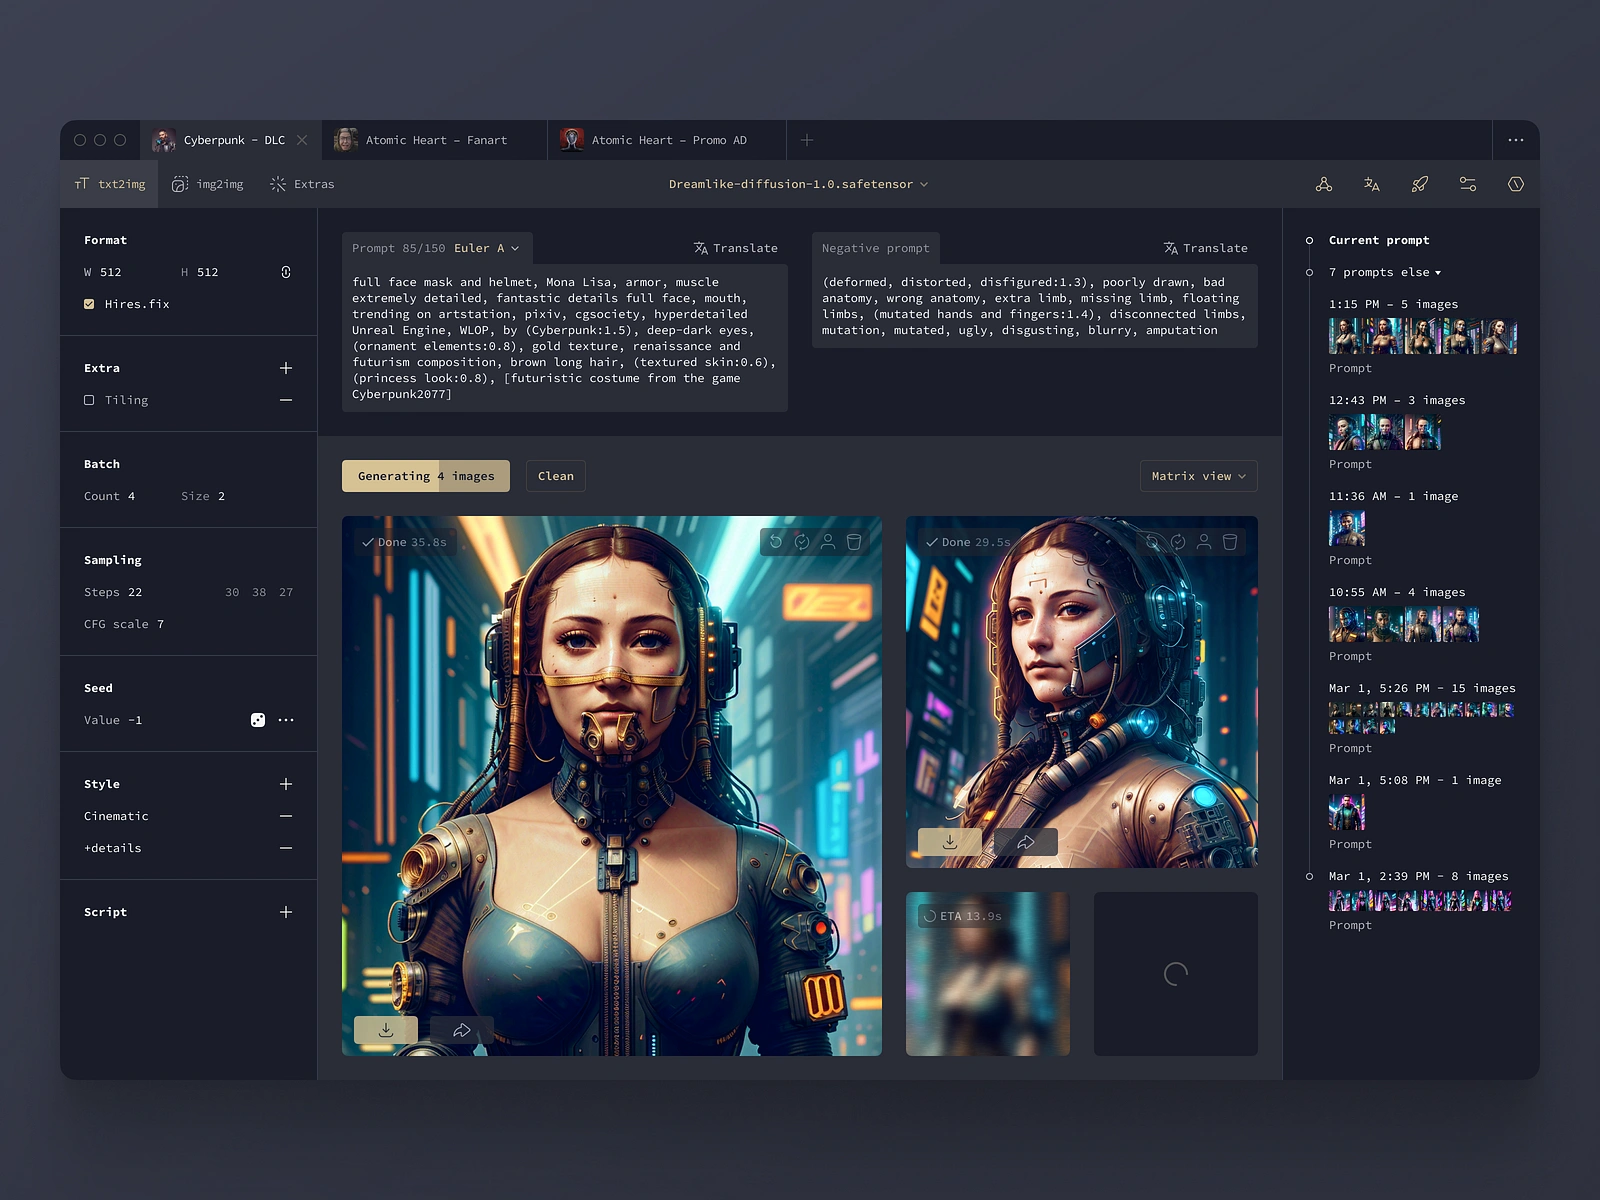
Task: Share the second generated image
Action: tap(1025, 842)
